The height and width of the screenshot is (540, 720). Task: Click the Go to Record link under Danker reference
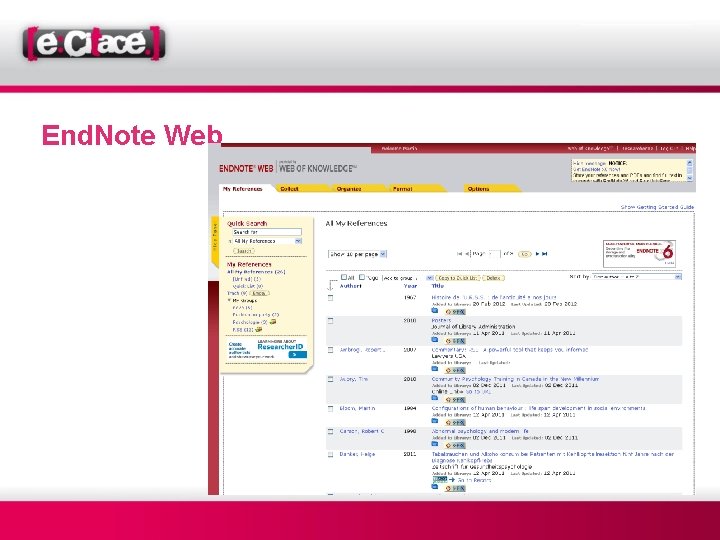[x=474, y=480]
